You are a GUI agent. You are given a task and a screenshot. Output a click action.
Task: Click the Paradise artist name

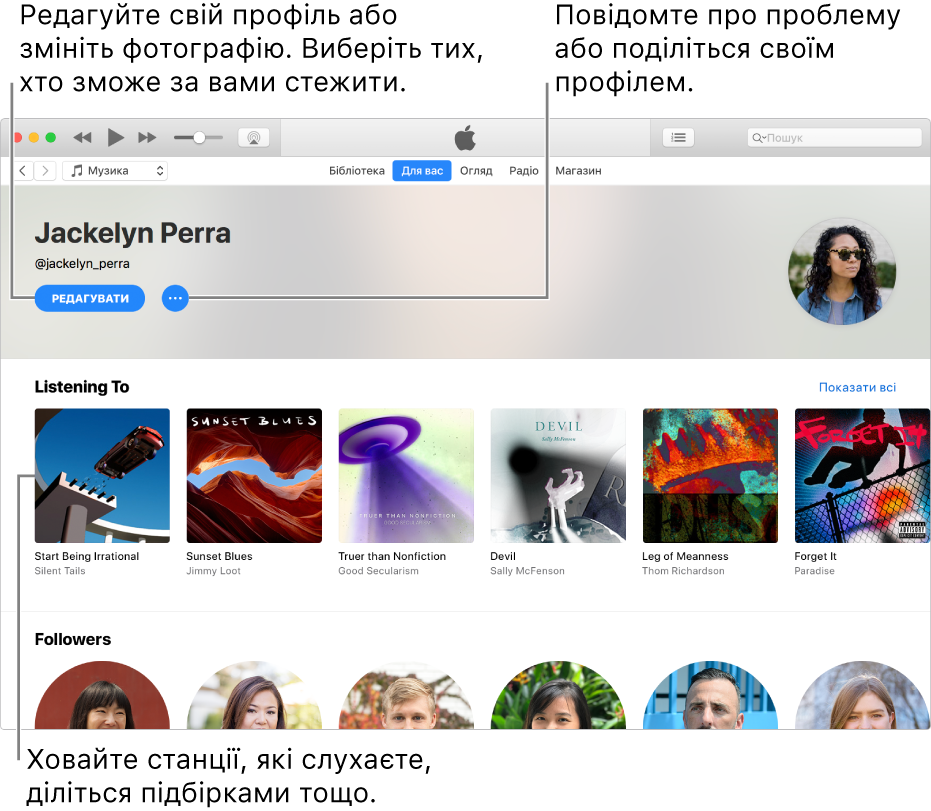[815, 571]
